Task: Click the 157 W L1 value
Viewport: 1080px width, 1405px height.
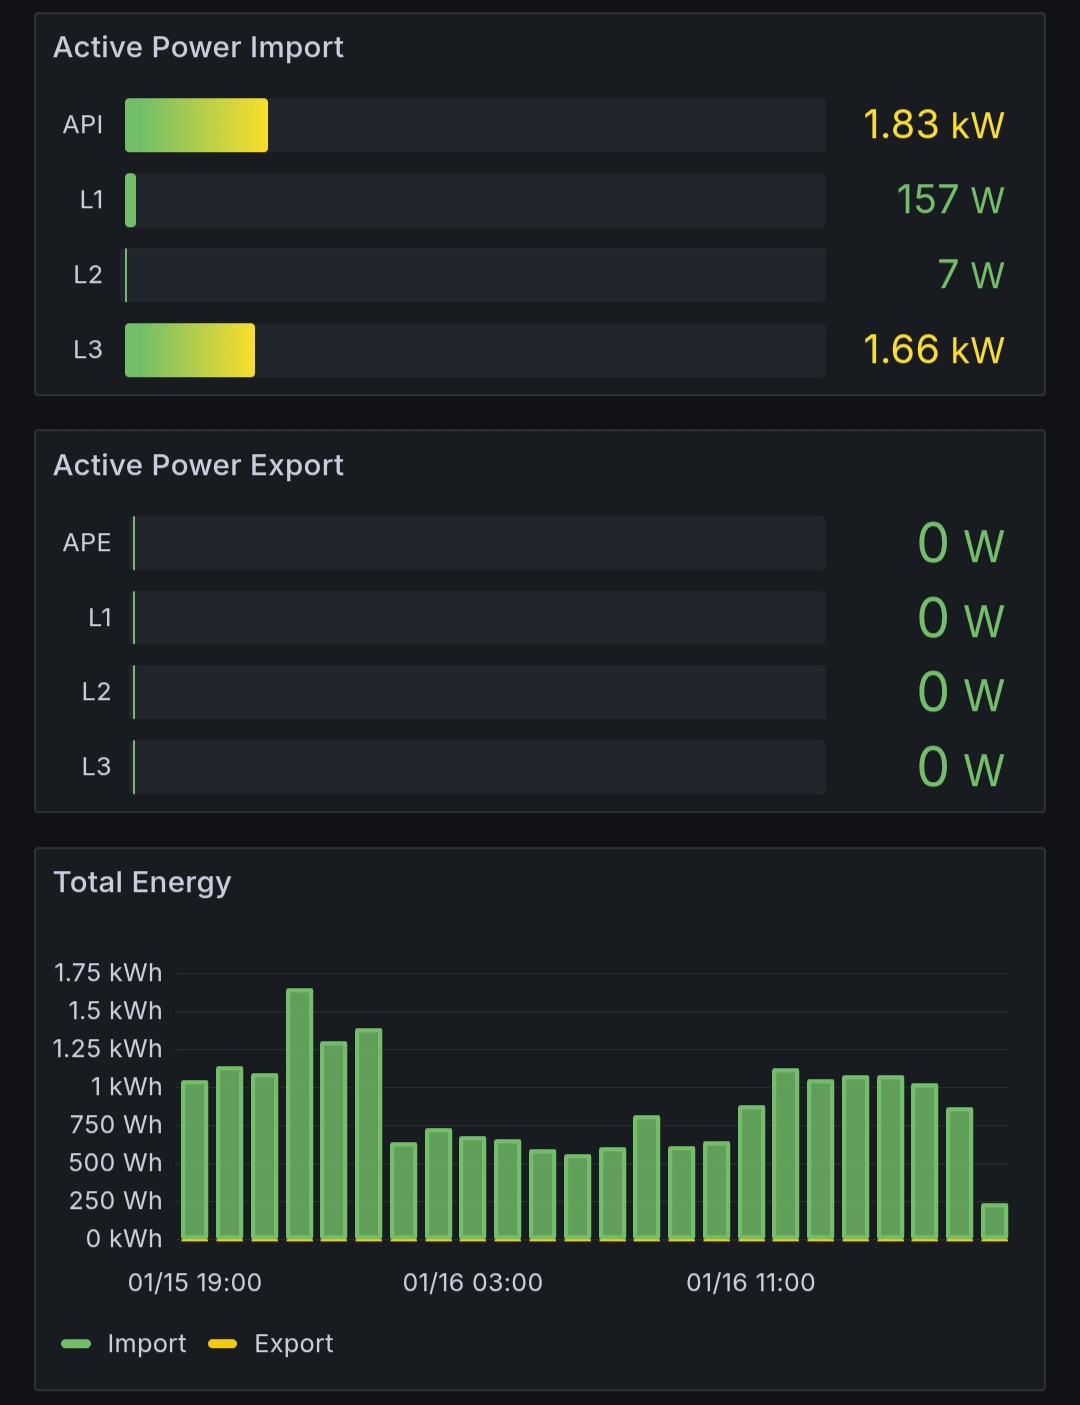Action: point(949,200)
